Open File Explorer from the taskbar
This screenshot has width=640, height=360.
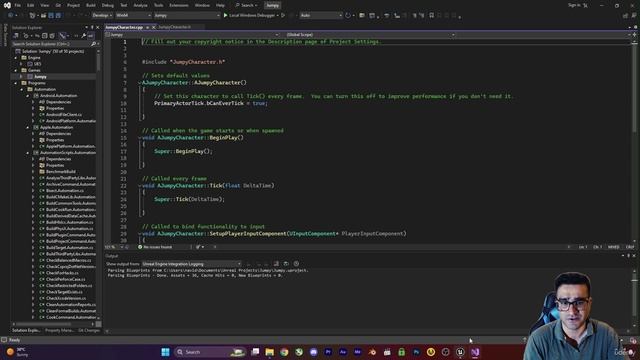270,352
